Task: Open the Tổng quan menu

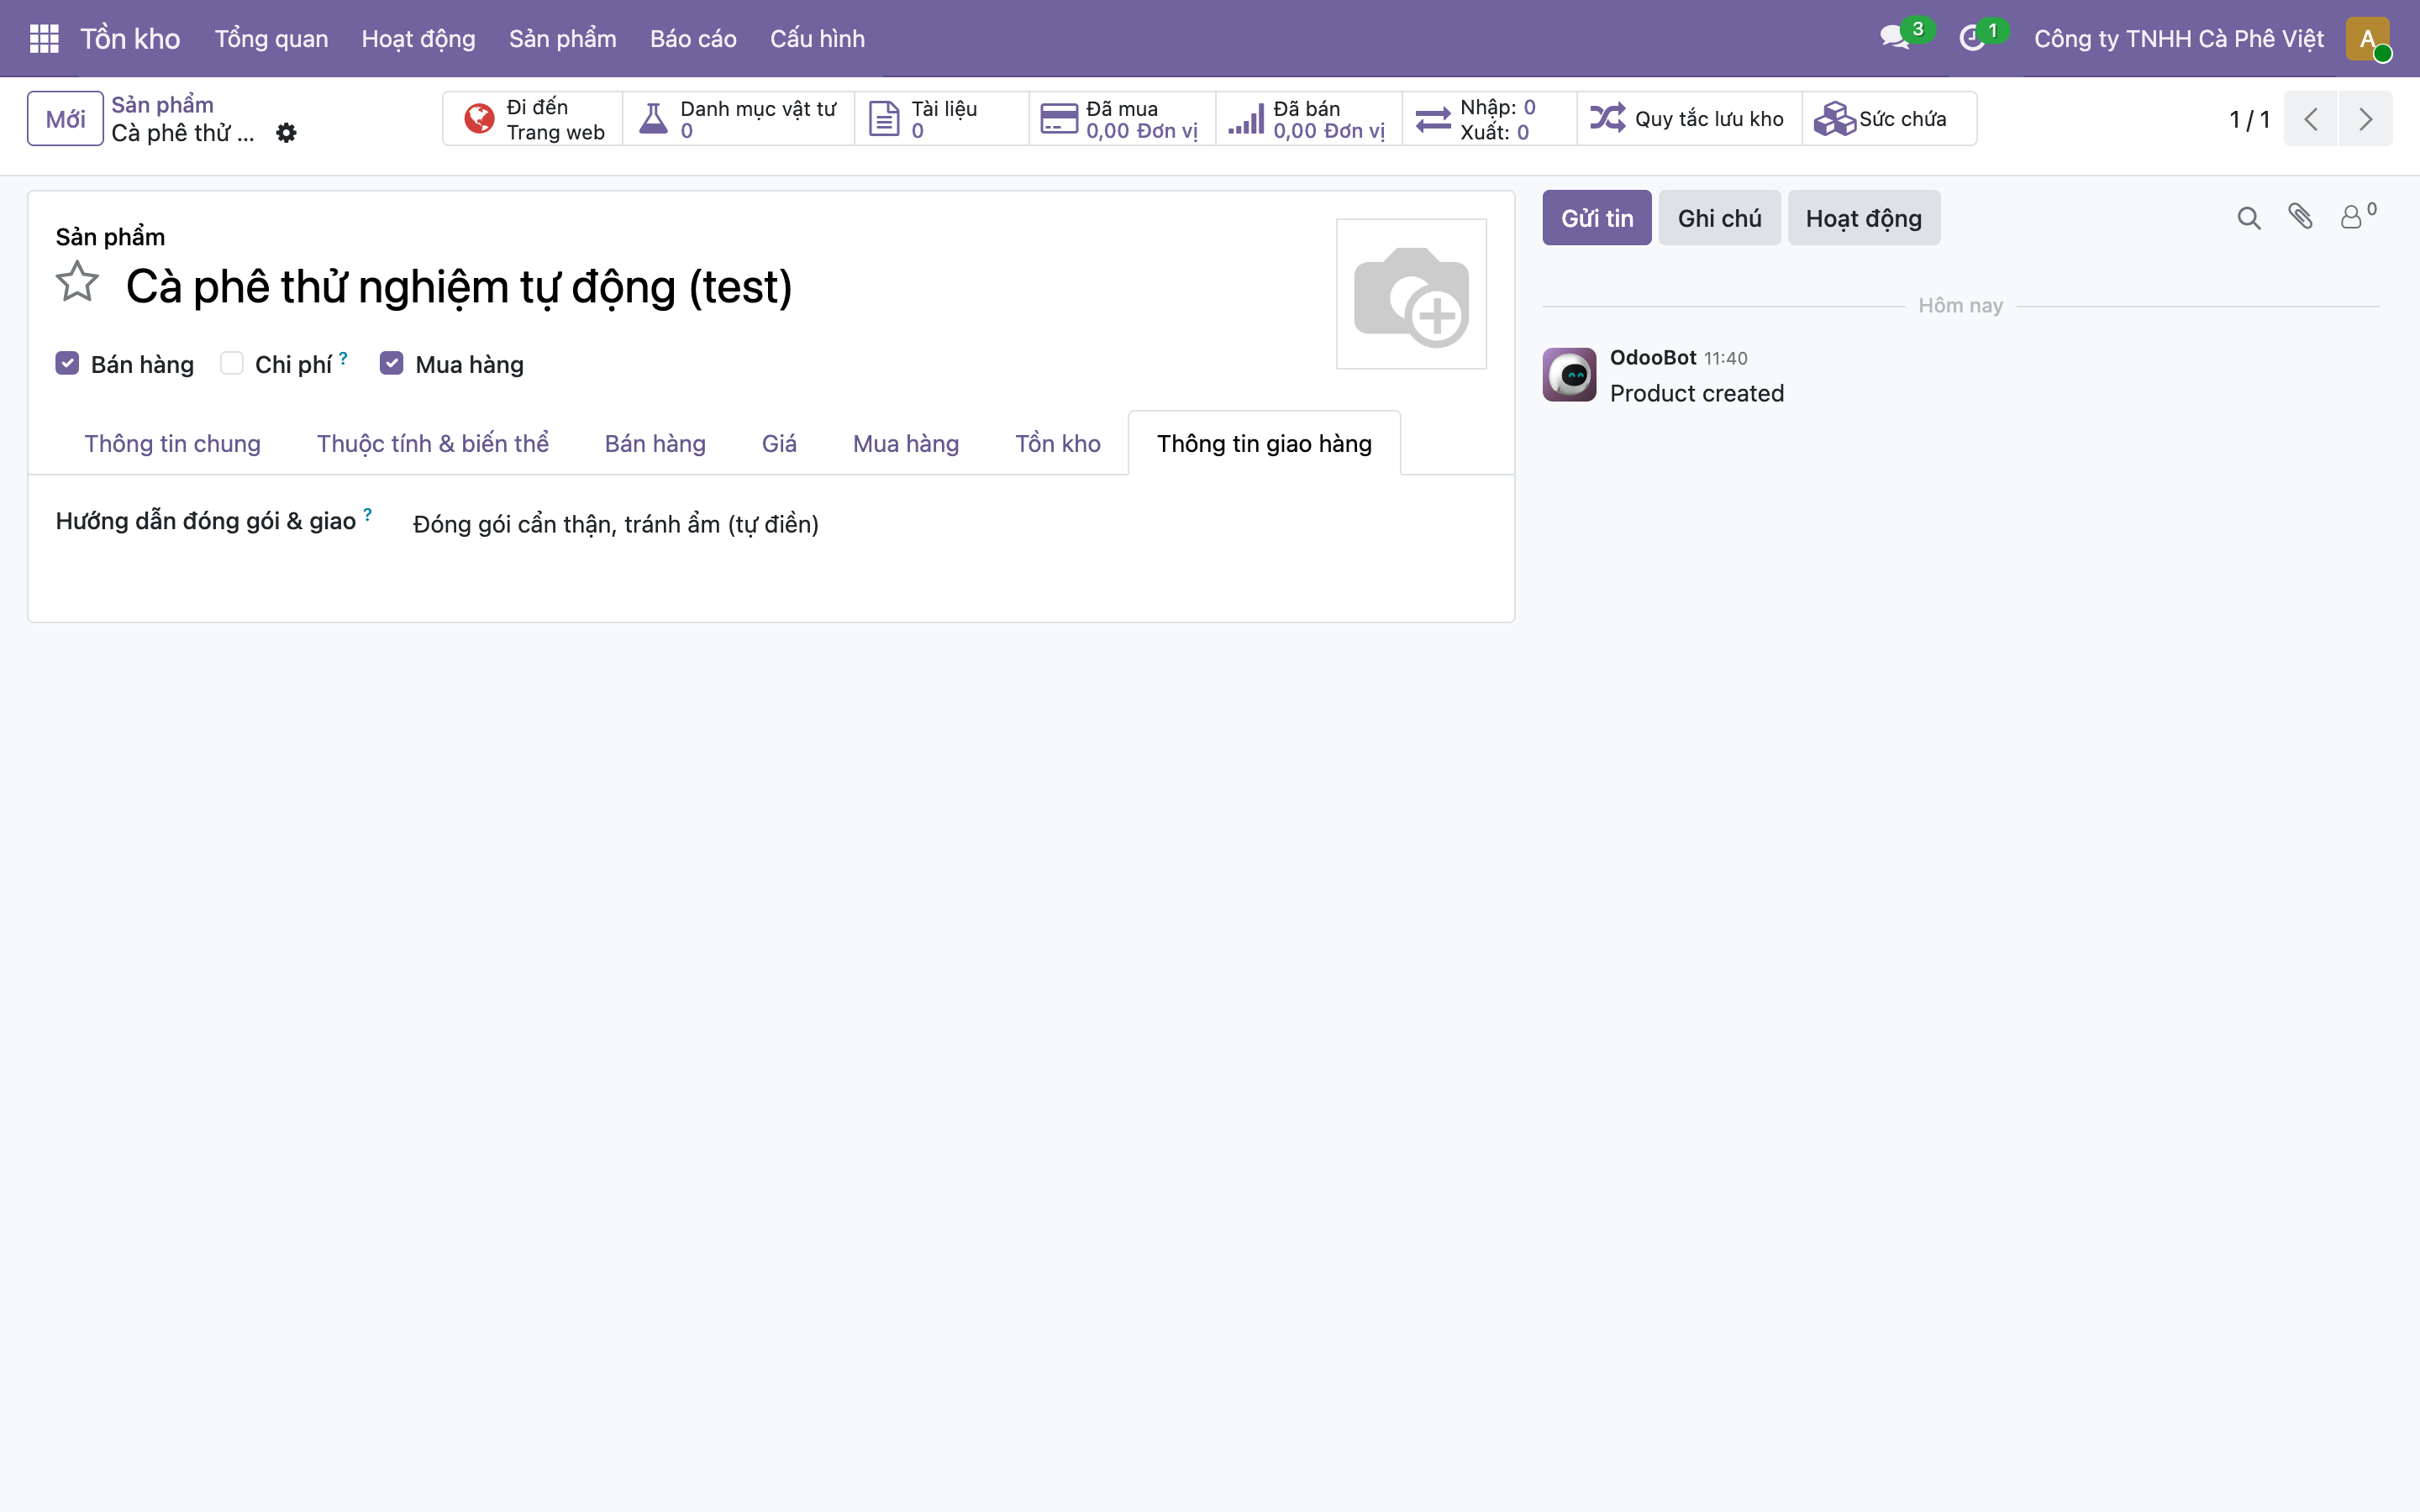Action: pyautogui.click(x=271, y=38)
